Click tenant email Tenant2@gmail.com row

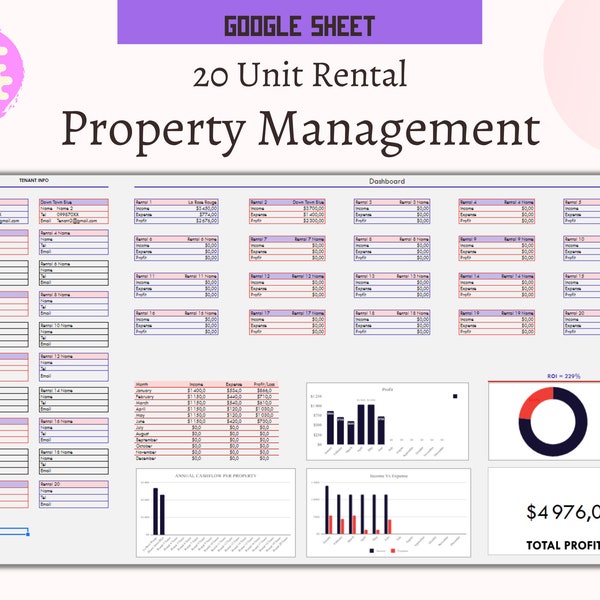click(x=74, y=220)
